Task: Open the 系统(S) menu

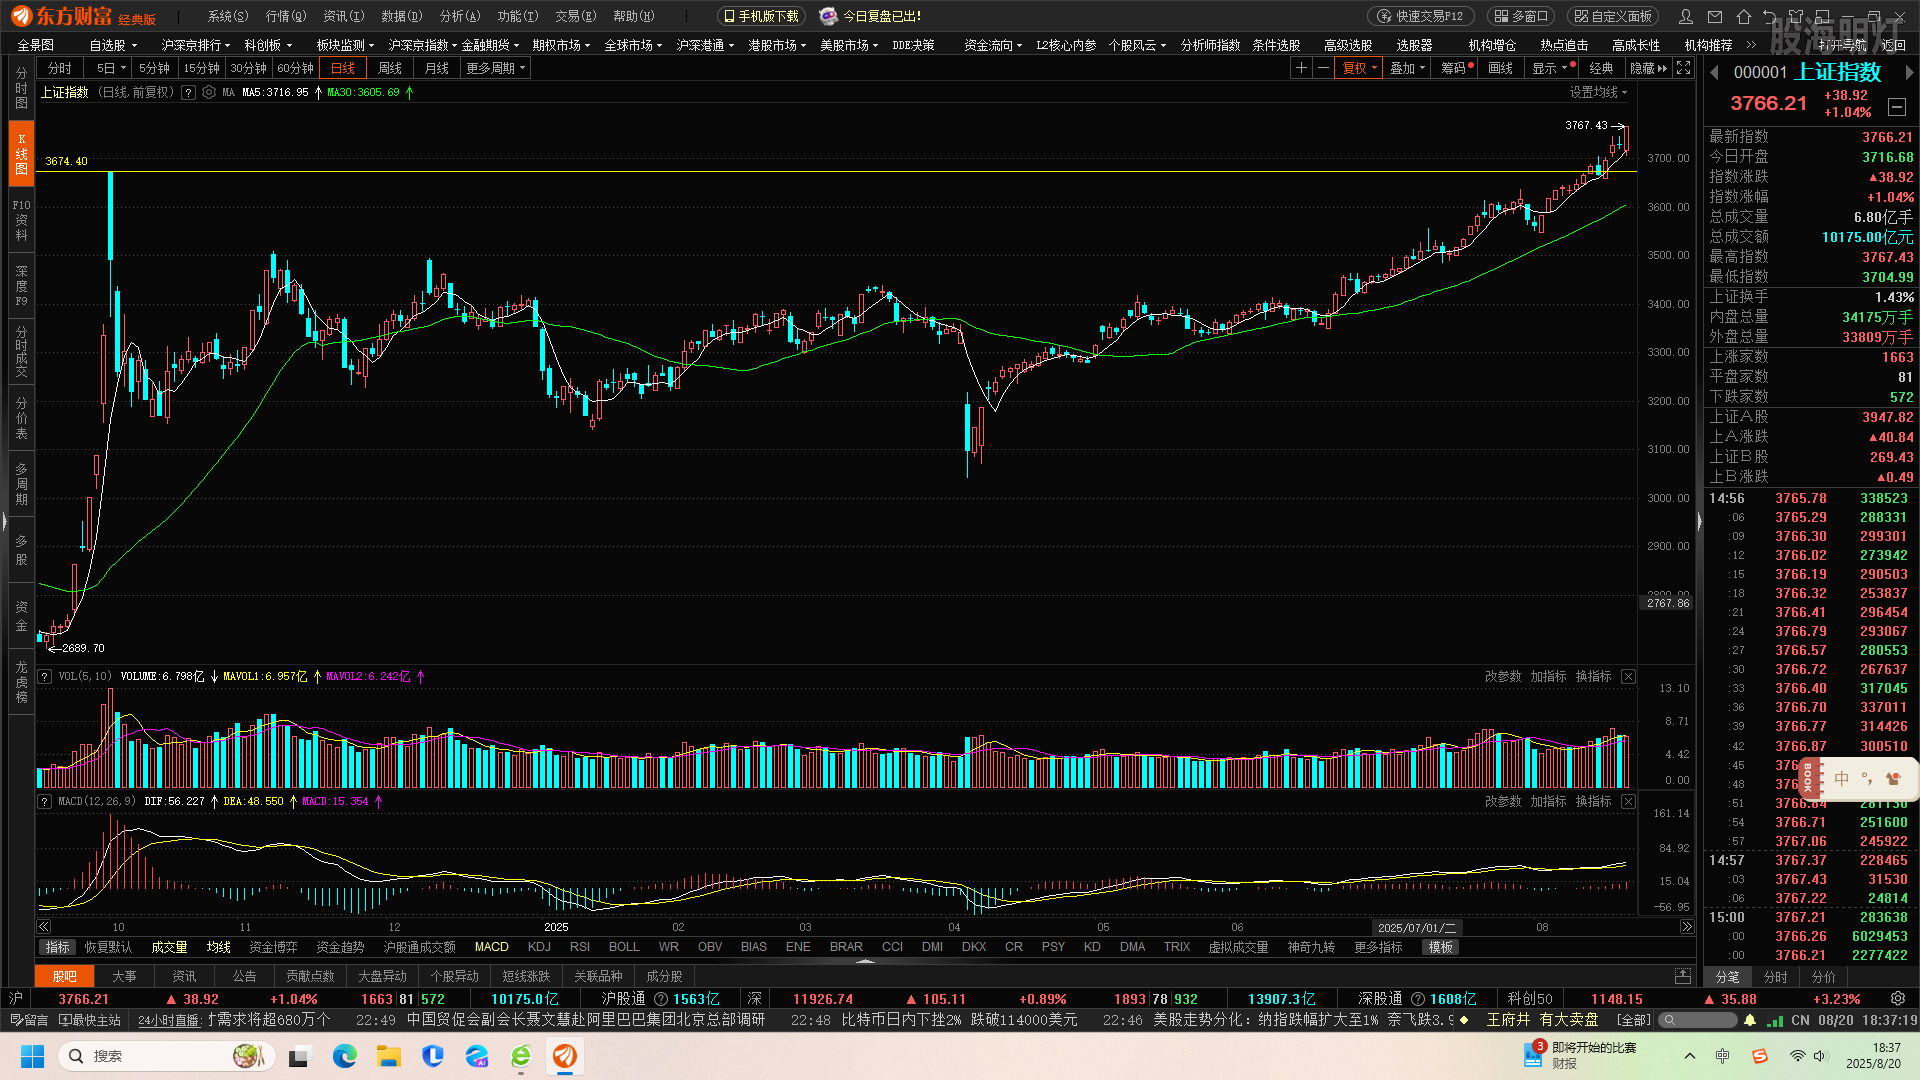Action: pyautogui.click(x=228, y=16)
